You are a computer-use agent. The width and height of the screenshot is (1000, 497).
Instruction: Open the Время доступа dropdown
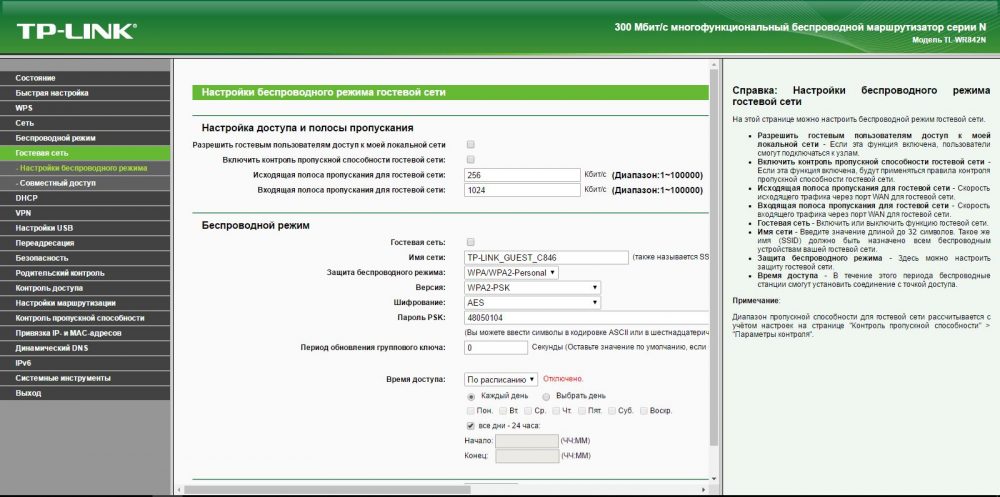(501, 379)
